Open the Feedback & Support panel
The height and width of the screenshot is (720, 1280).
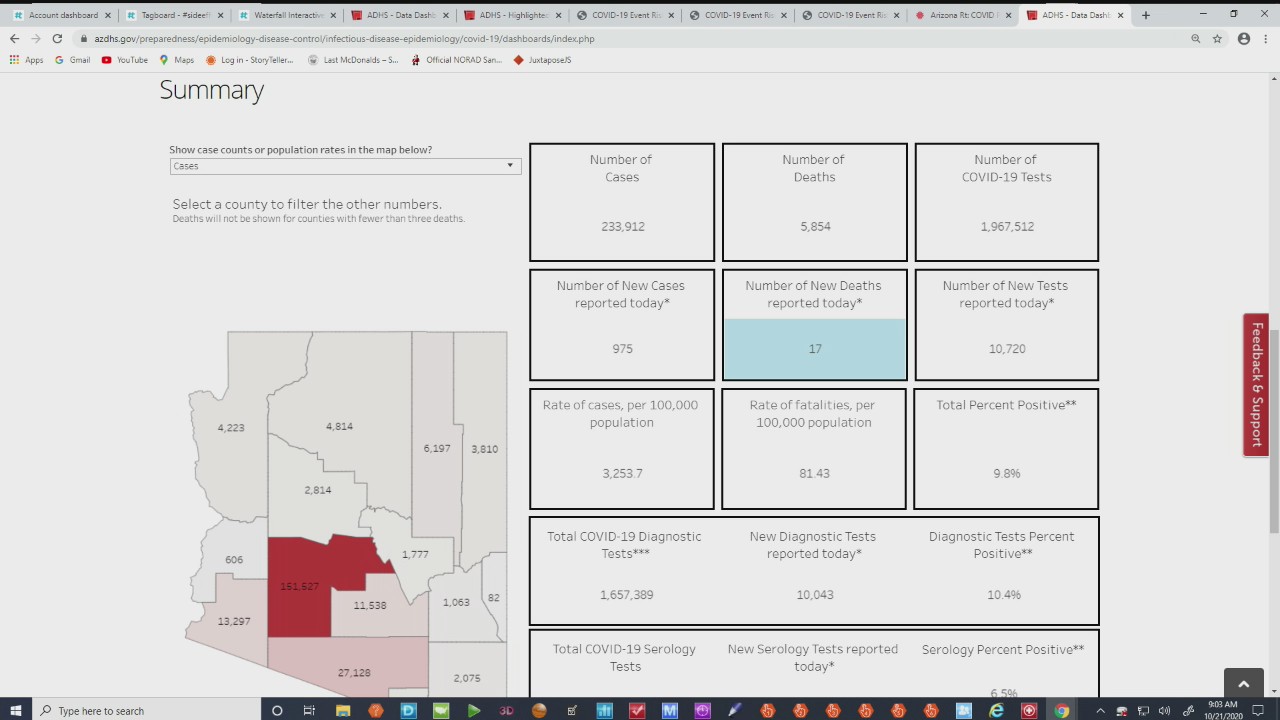click(1256, 385)
